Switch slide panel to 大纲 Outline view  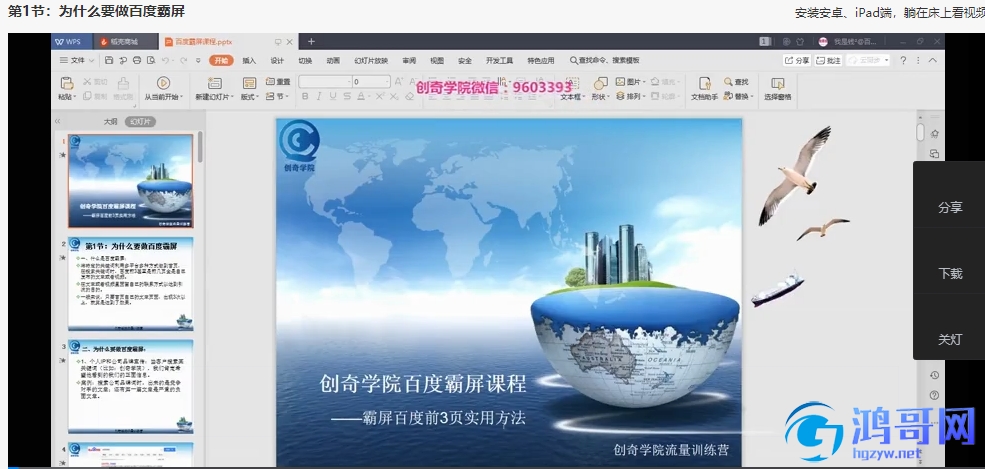(x=111, y=121)
